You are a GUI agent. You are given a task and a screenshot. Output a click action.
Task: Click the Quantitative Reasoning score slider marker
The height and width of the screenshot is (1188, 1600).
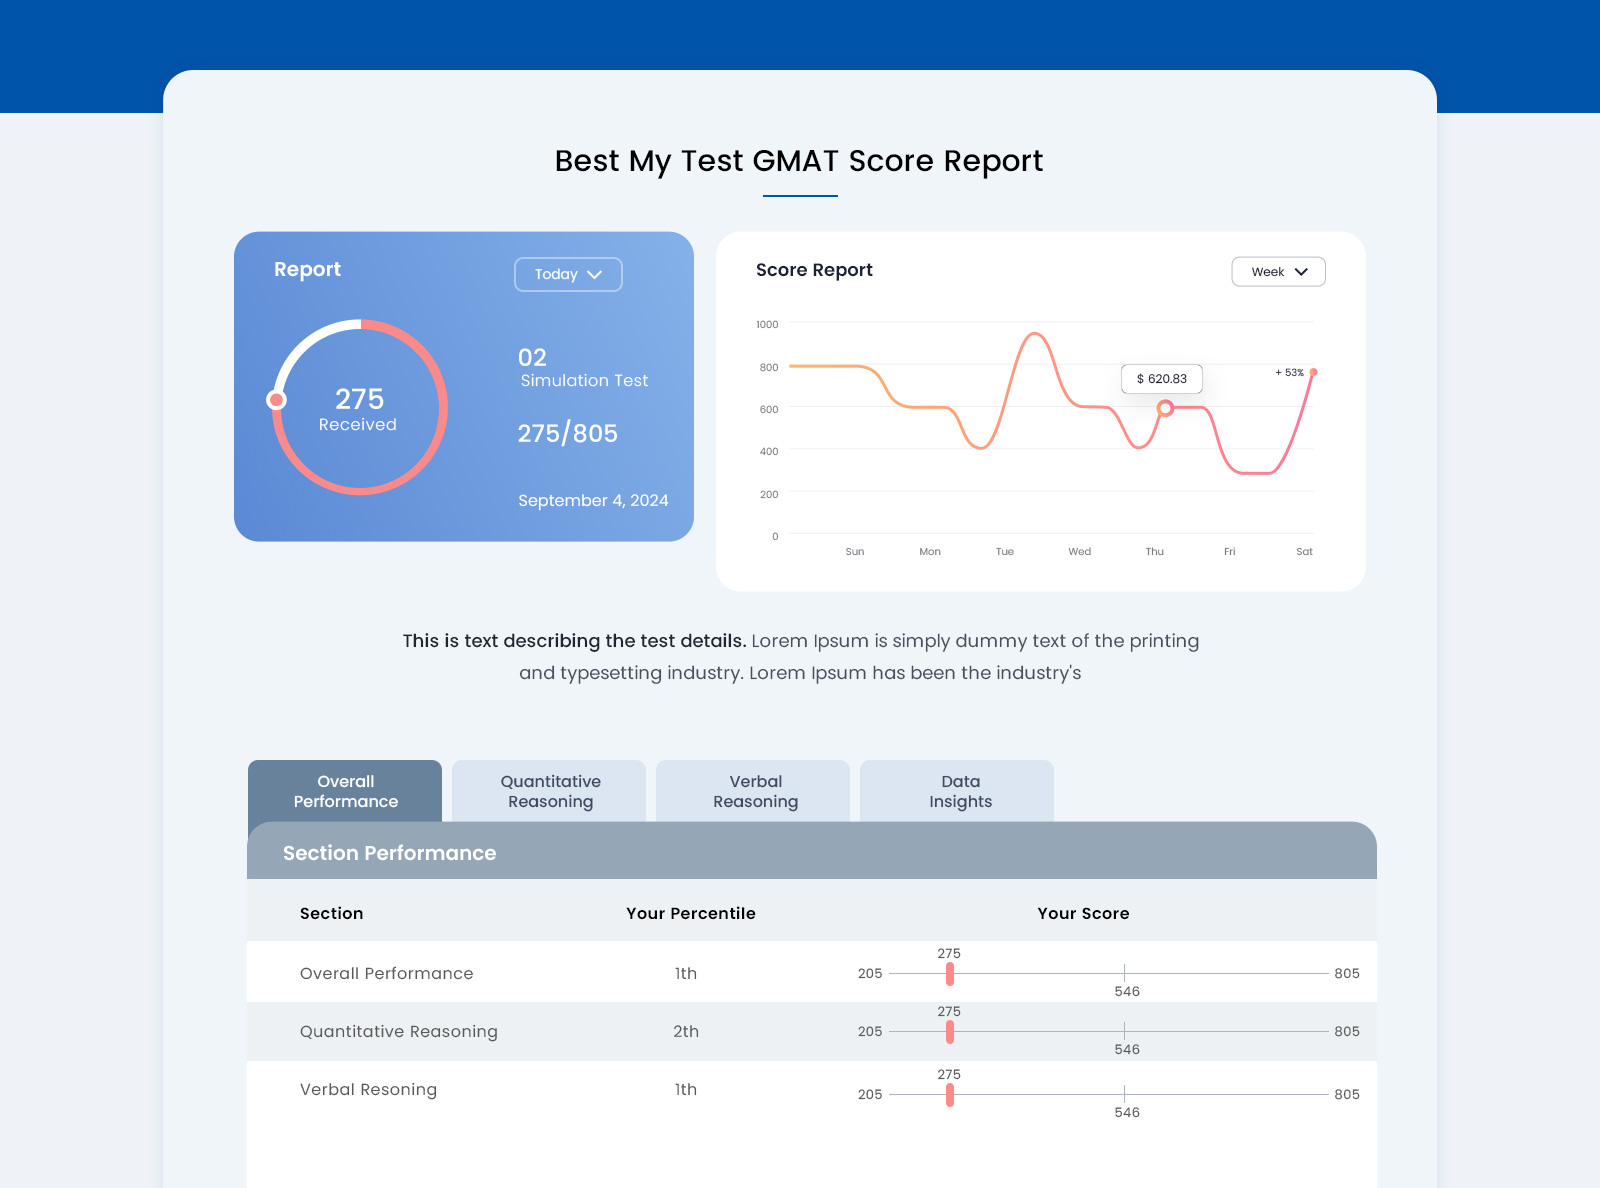pos(950,1031)
